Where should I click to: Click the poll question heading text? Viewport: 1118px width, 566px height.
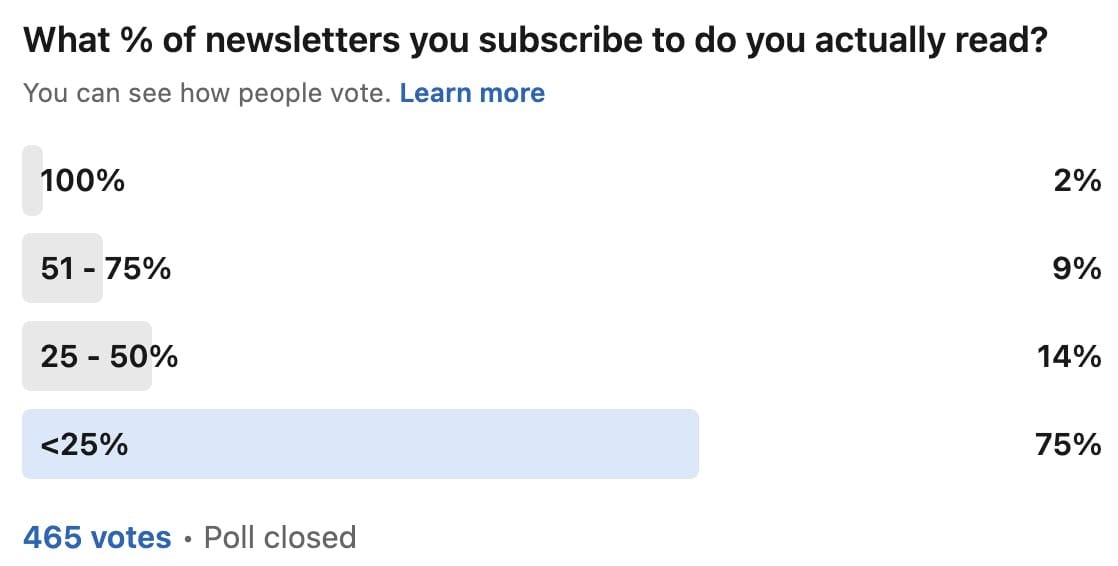pos(534,40)
